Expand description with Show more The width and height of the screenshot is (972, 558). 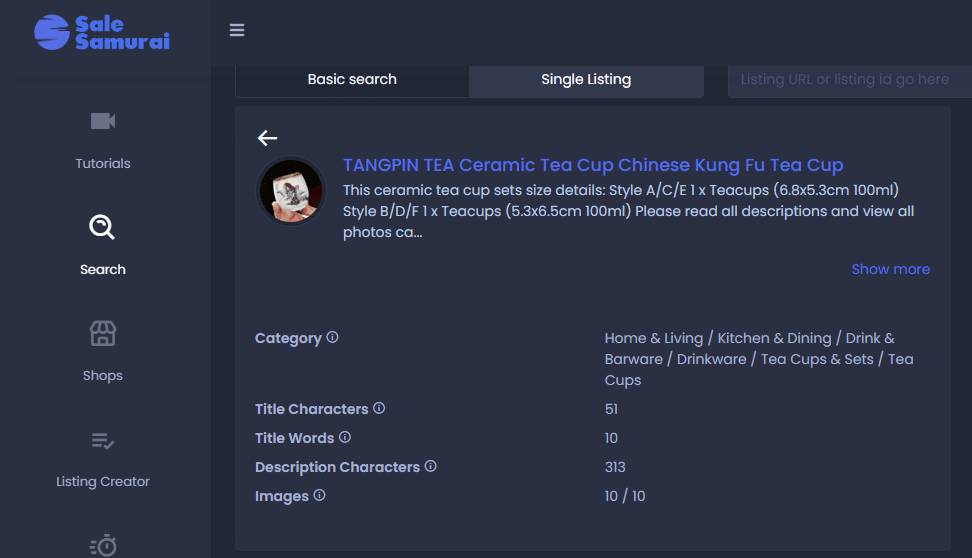pos(890,269)
